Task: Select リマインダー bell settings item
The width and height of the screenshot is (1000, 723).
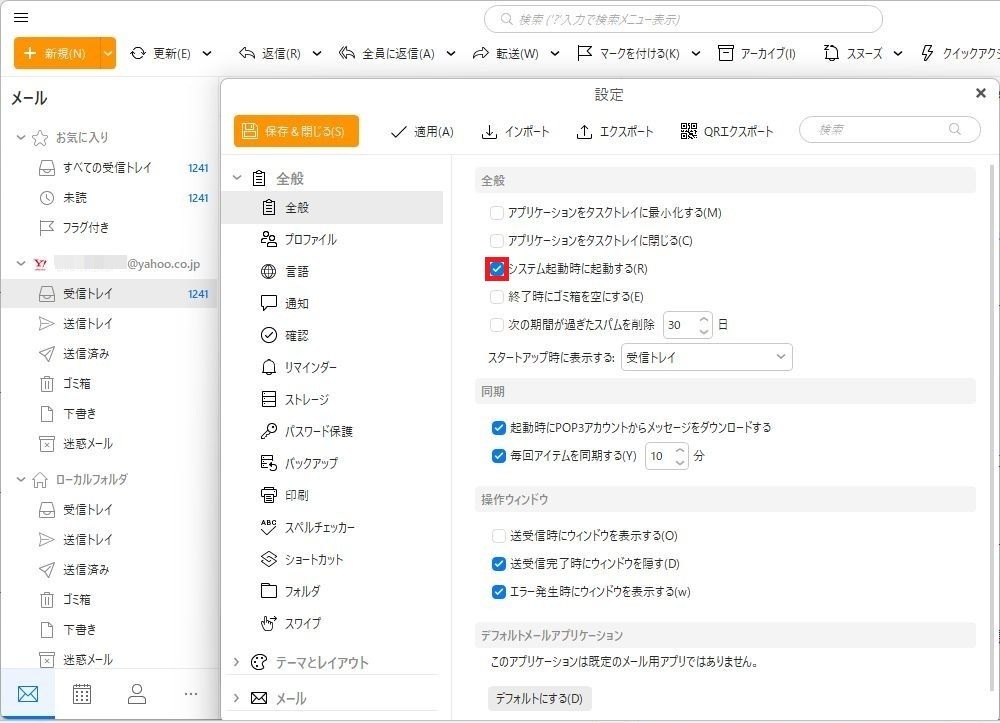Action: [268, 368]
